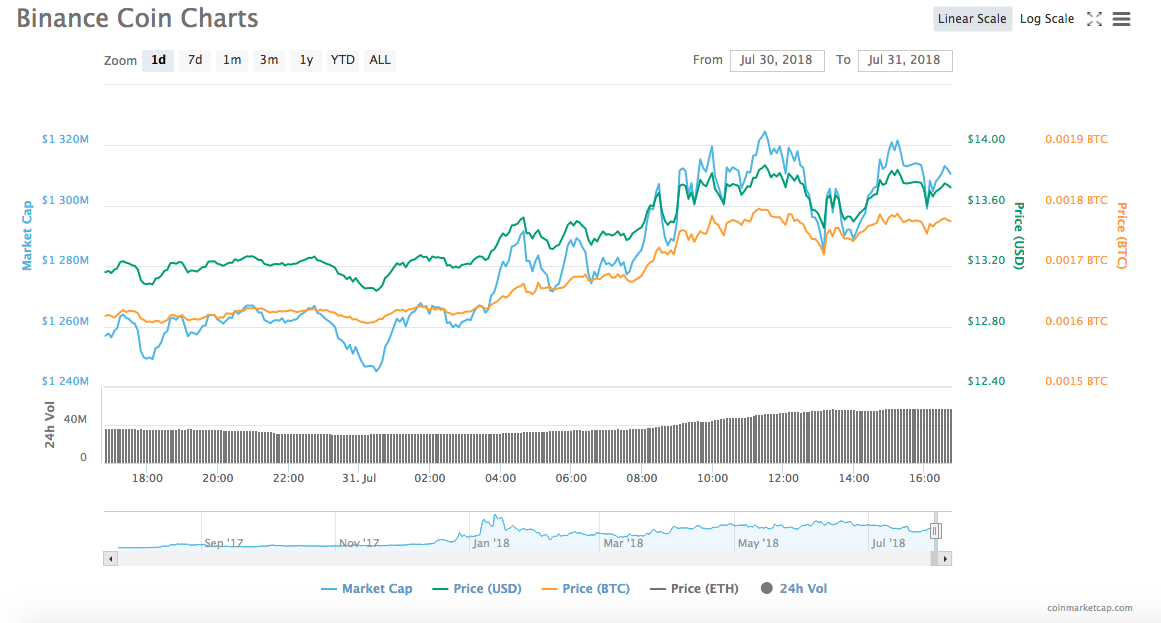
Task: Open the chart hamburger menu
Action: 1122,19
